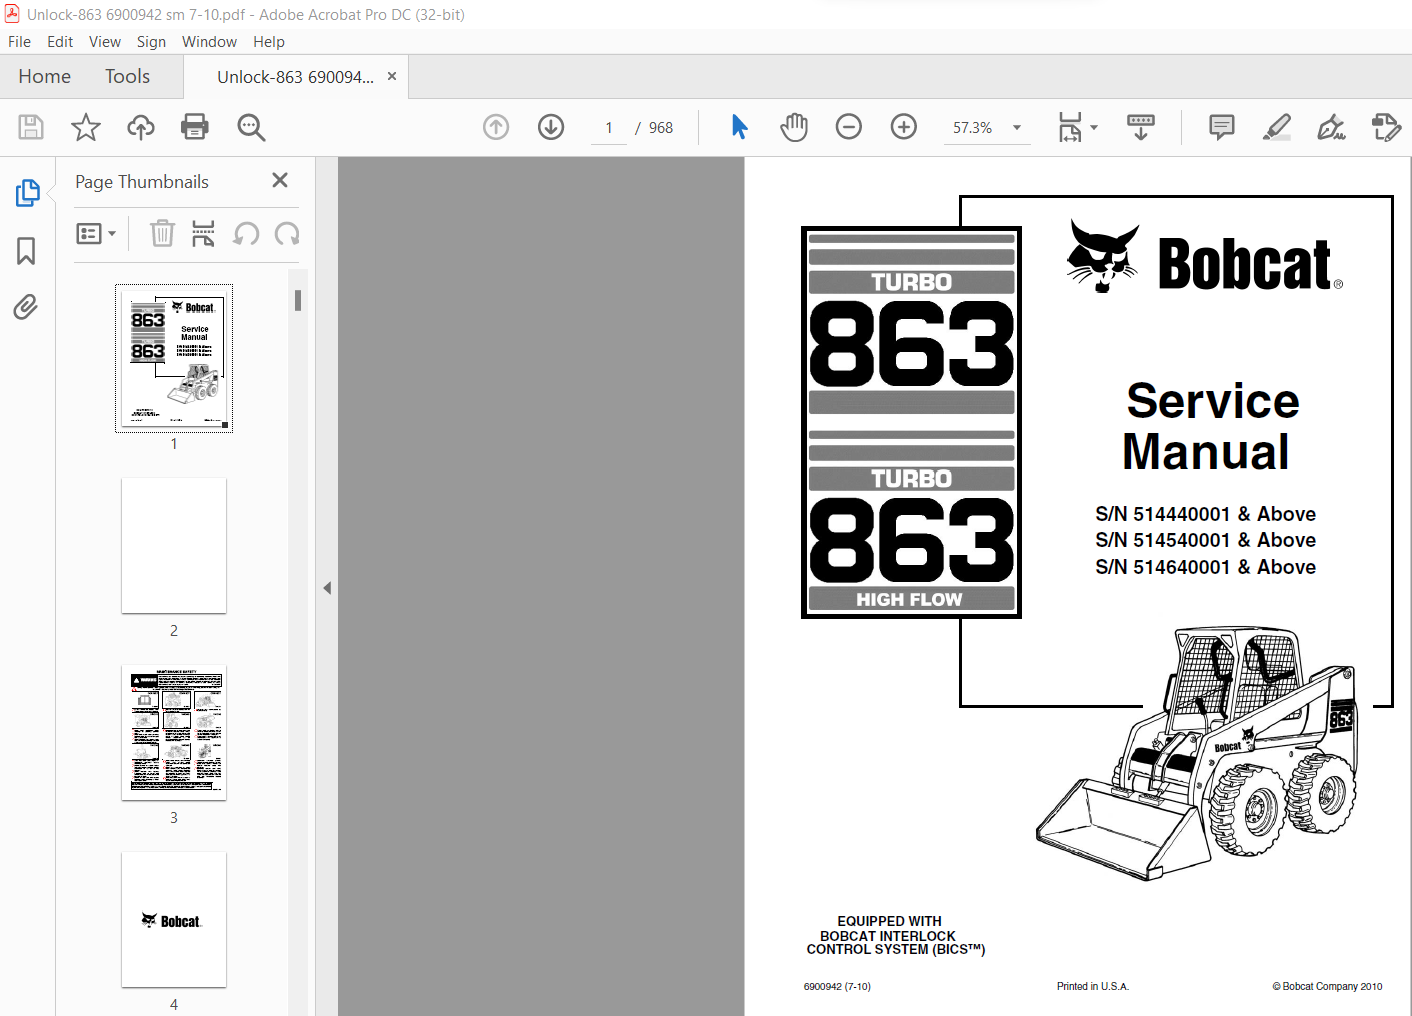Select page 1 thumbnail
The height and width of the screenshot is (1016, 1412).
(x=174, y=358)
